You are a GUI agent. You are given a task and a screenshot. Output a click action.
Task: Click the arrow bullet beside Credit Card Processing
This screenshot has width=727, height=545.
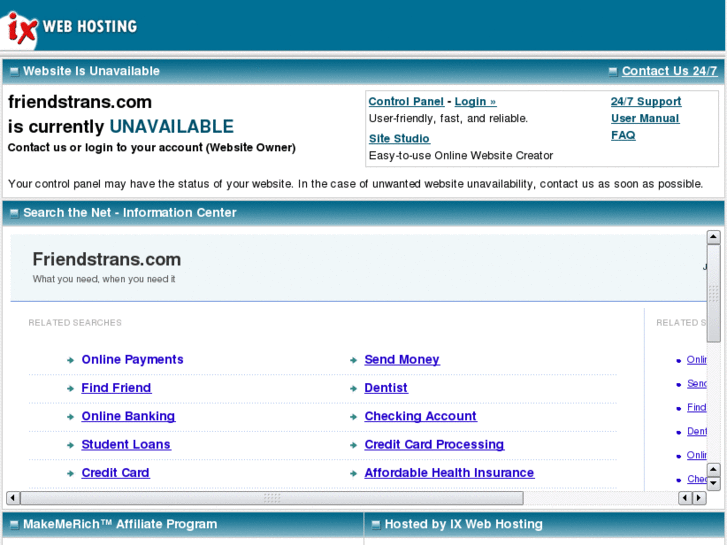[353, 445]
